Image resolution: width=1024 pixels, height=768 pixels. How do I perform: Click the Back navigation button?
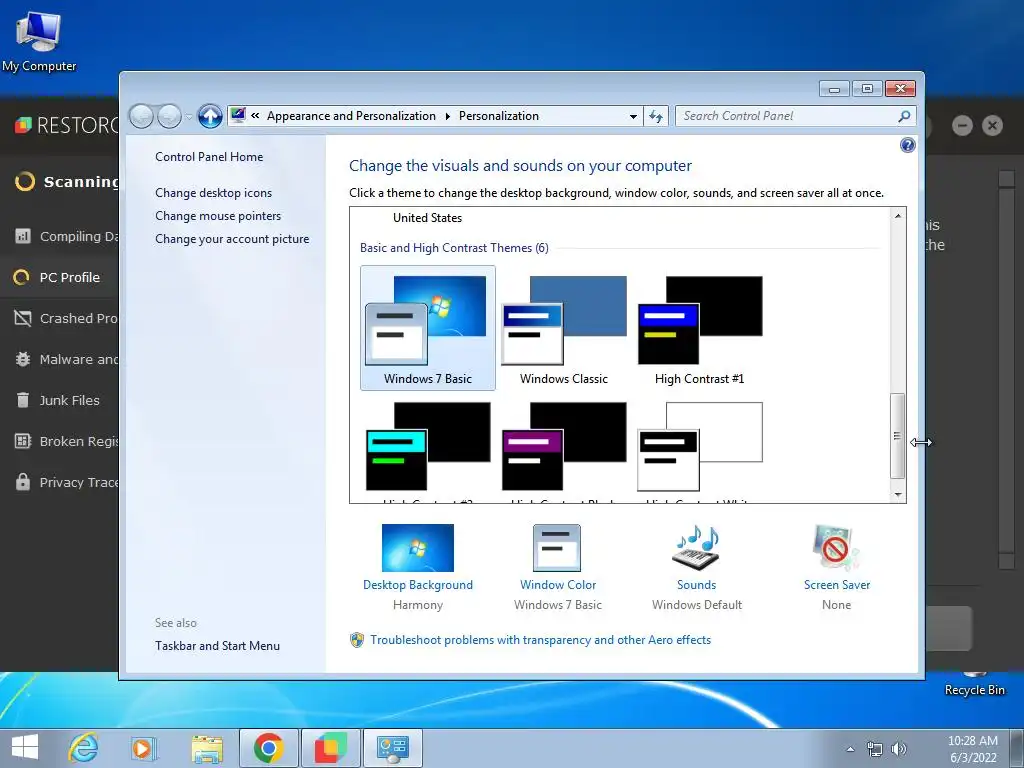141,116
